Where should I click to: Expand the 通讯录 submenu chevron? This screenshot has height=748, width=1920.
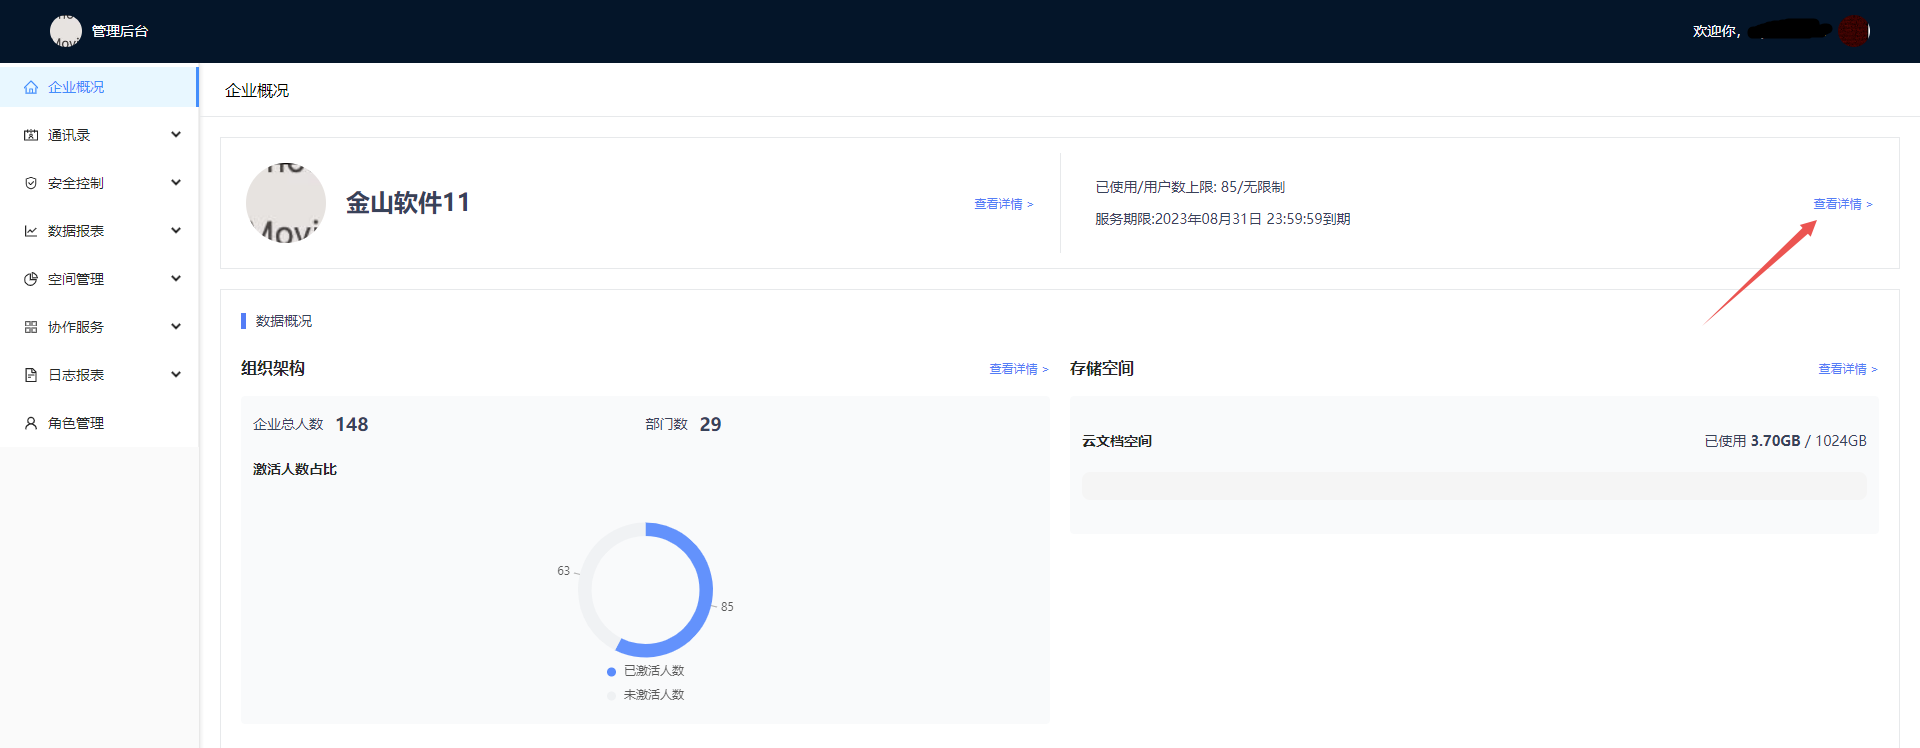(x=176, y=135)
